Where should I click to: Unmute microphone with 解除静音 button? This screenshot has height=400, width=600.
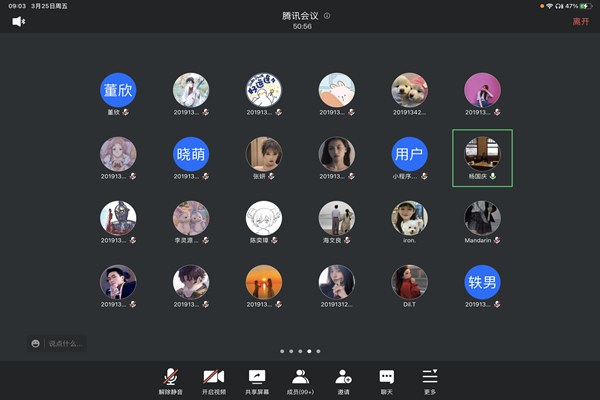(172, 380)
